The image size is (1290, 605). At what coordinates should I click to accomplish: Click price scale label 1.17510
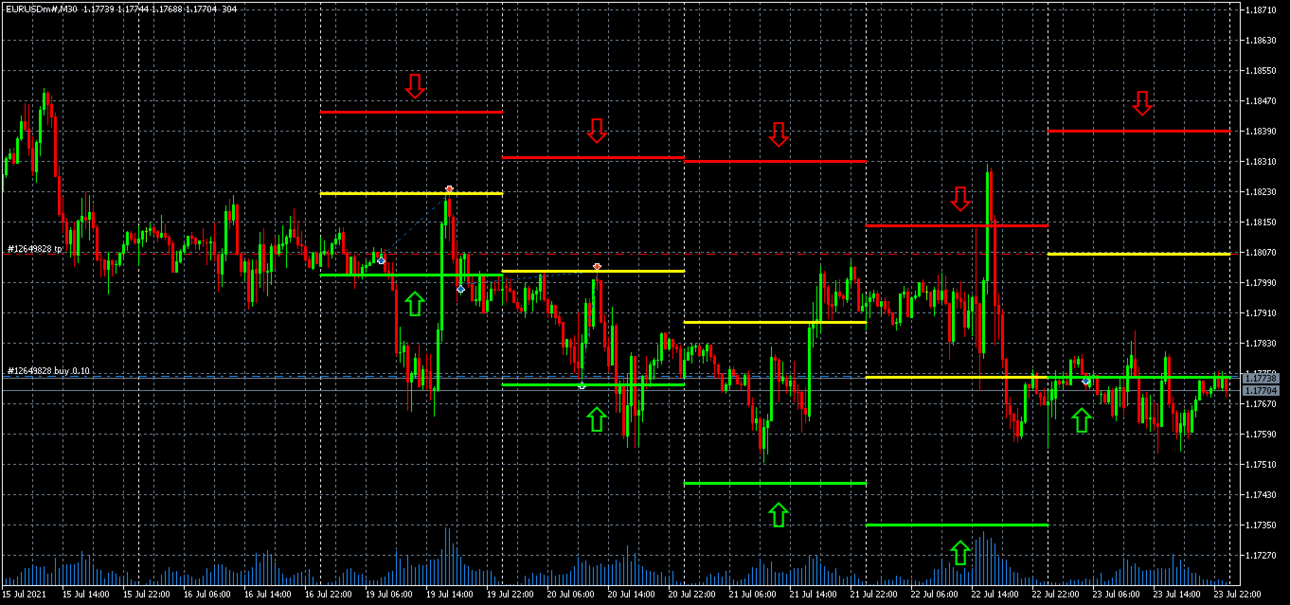(1261, 465)
